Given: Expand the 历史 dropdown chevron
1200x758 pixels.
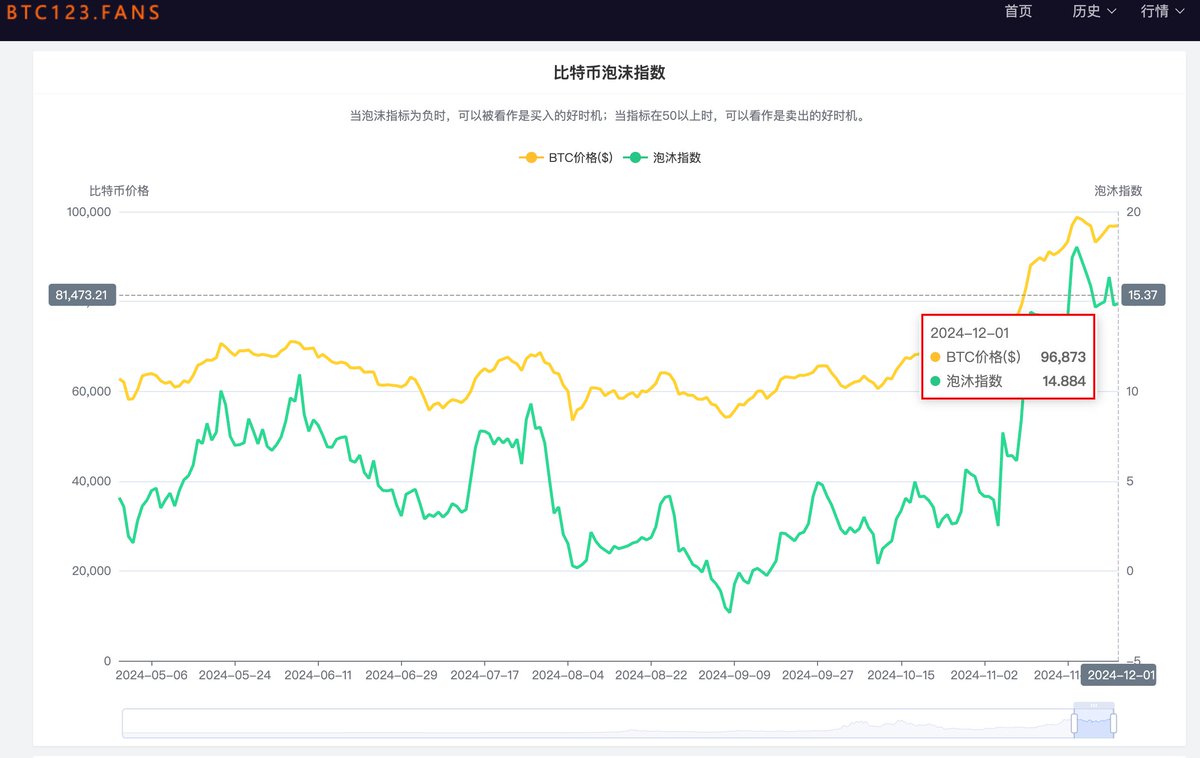Looking at the screenshot, I should [x=1112, y=12].
